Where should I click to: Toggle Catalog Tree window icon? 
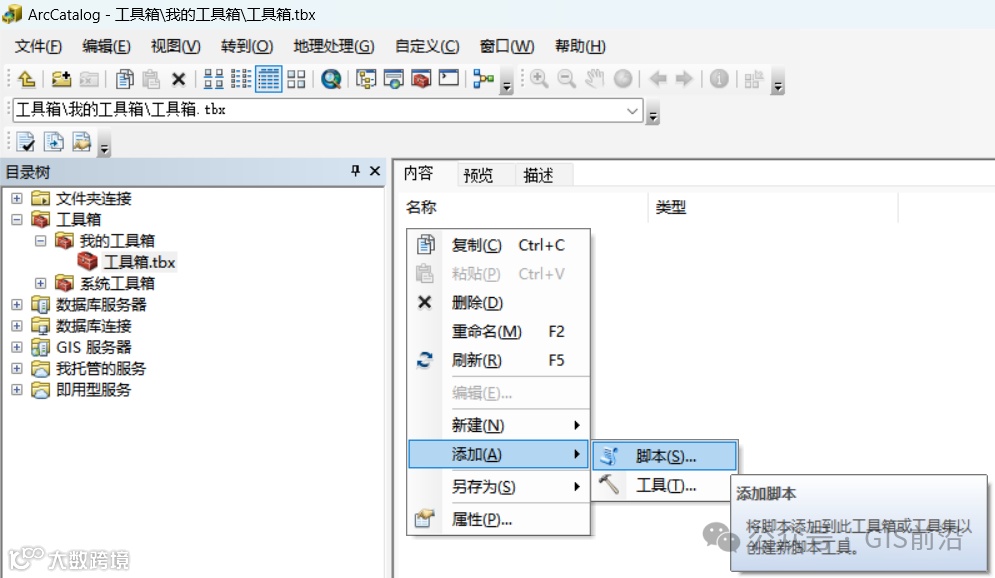(x=366, y=79)
